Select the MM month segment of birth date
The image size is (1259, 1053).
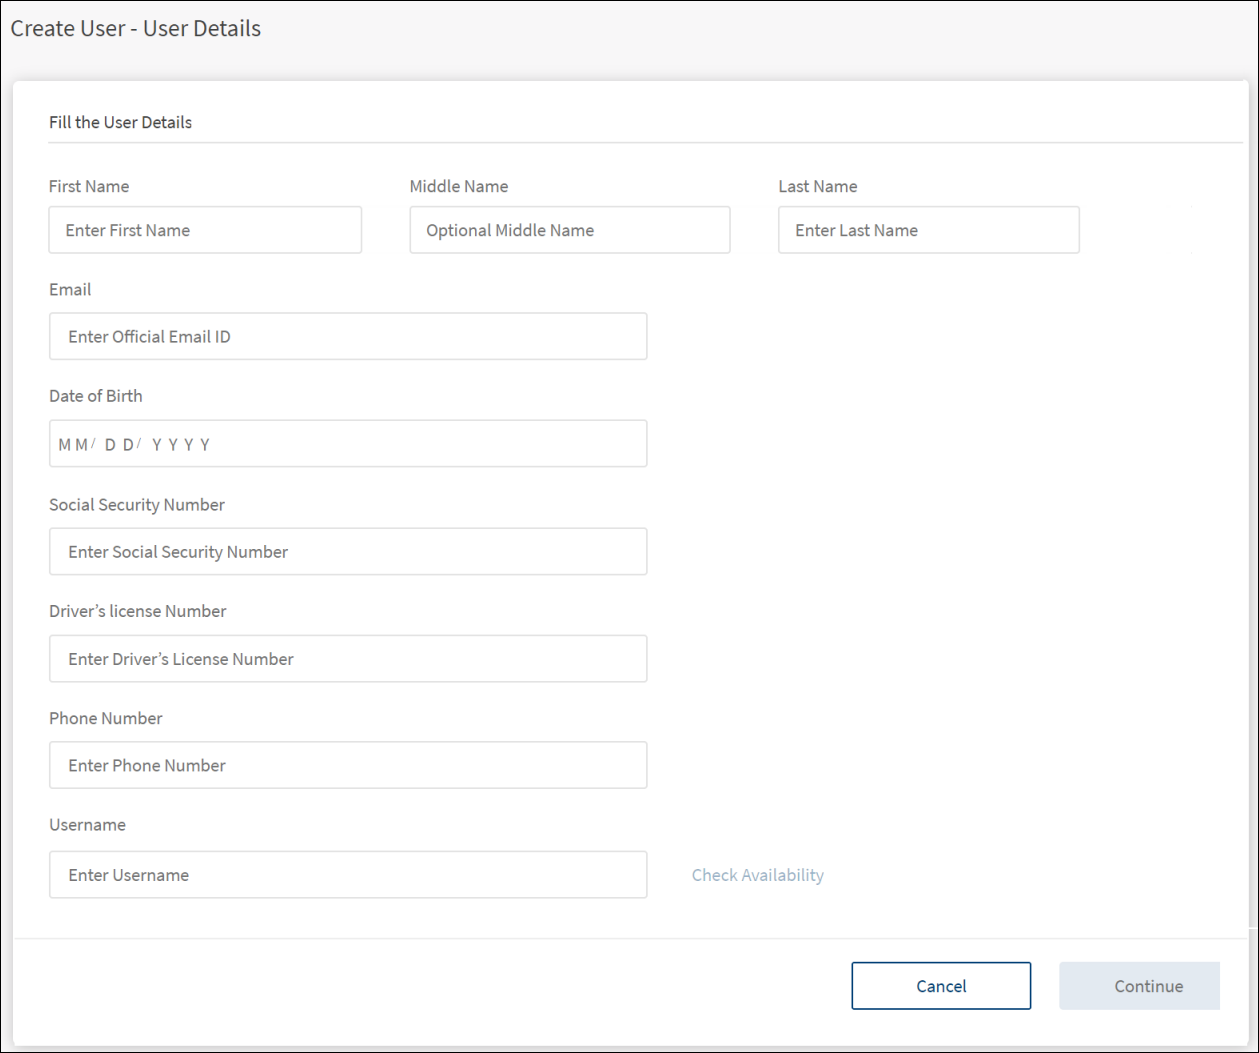[x=73, y=445]
